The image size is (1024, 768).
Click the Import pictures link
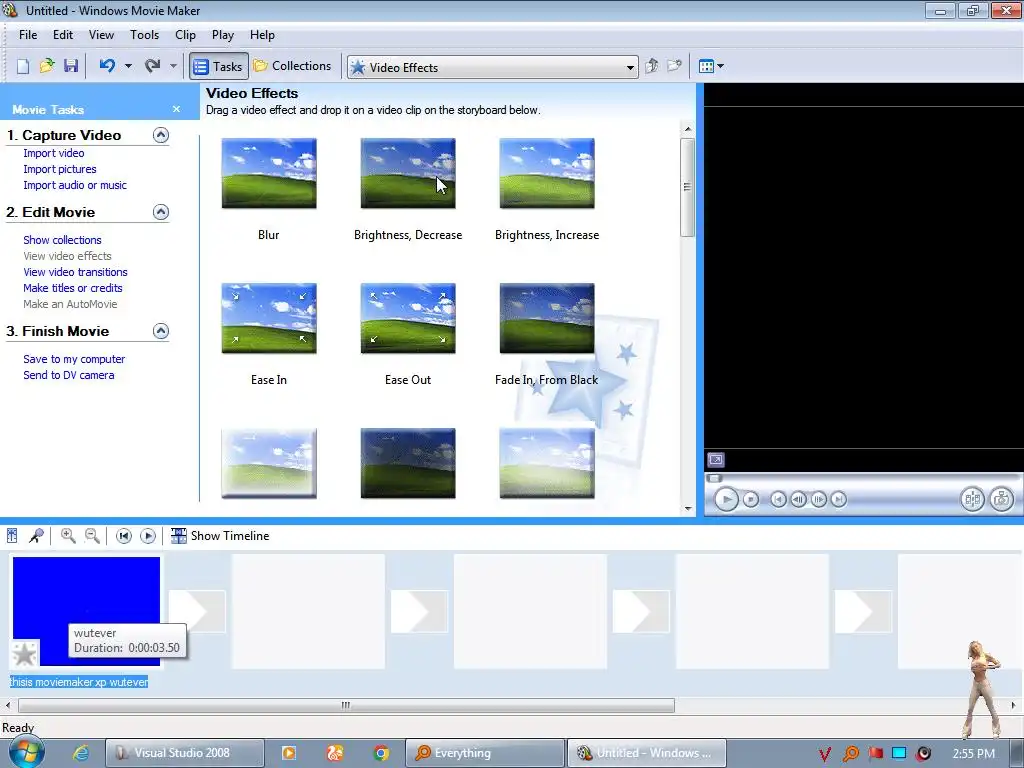pyautogui.click(x=59, y=169)
